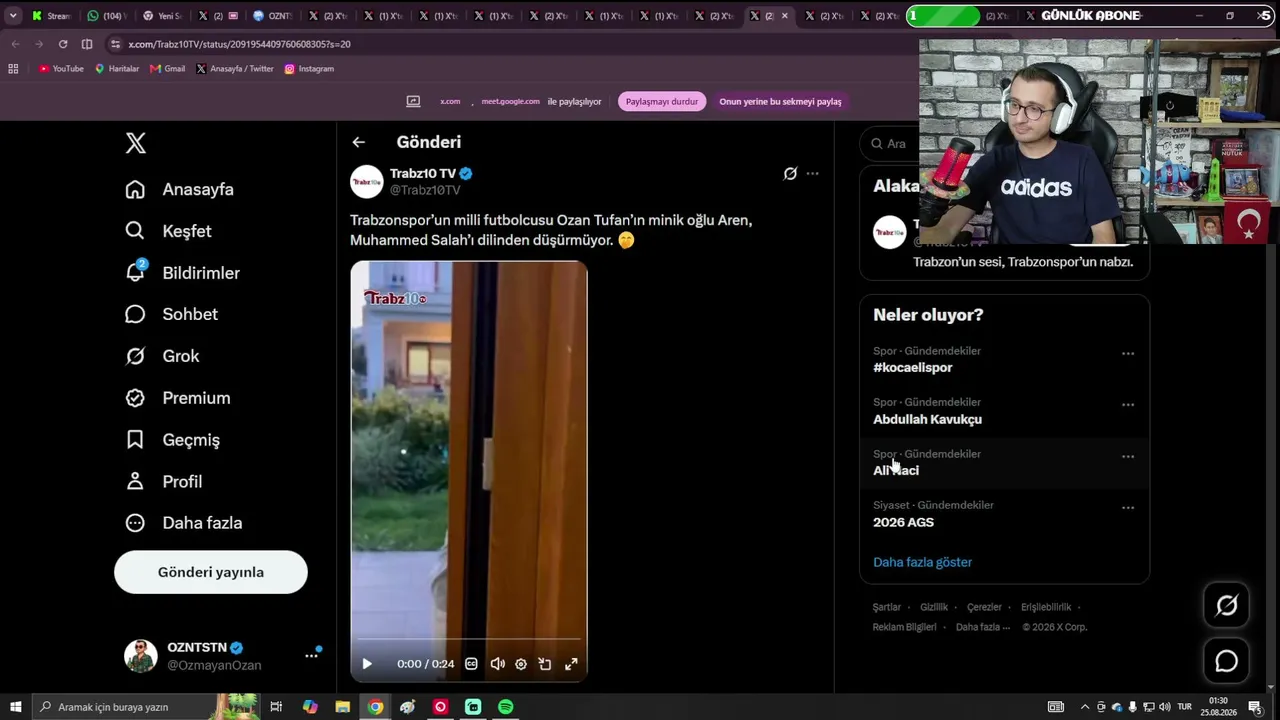This screenshot has height=720, width=1280.
Task: Click the Grok icon on the post header
Action: pos(790,174)
